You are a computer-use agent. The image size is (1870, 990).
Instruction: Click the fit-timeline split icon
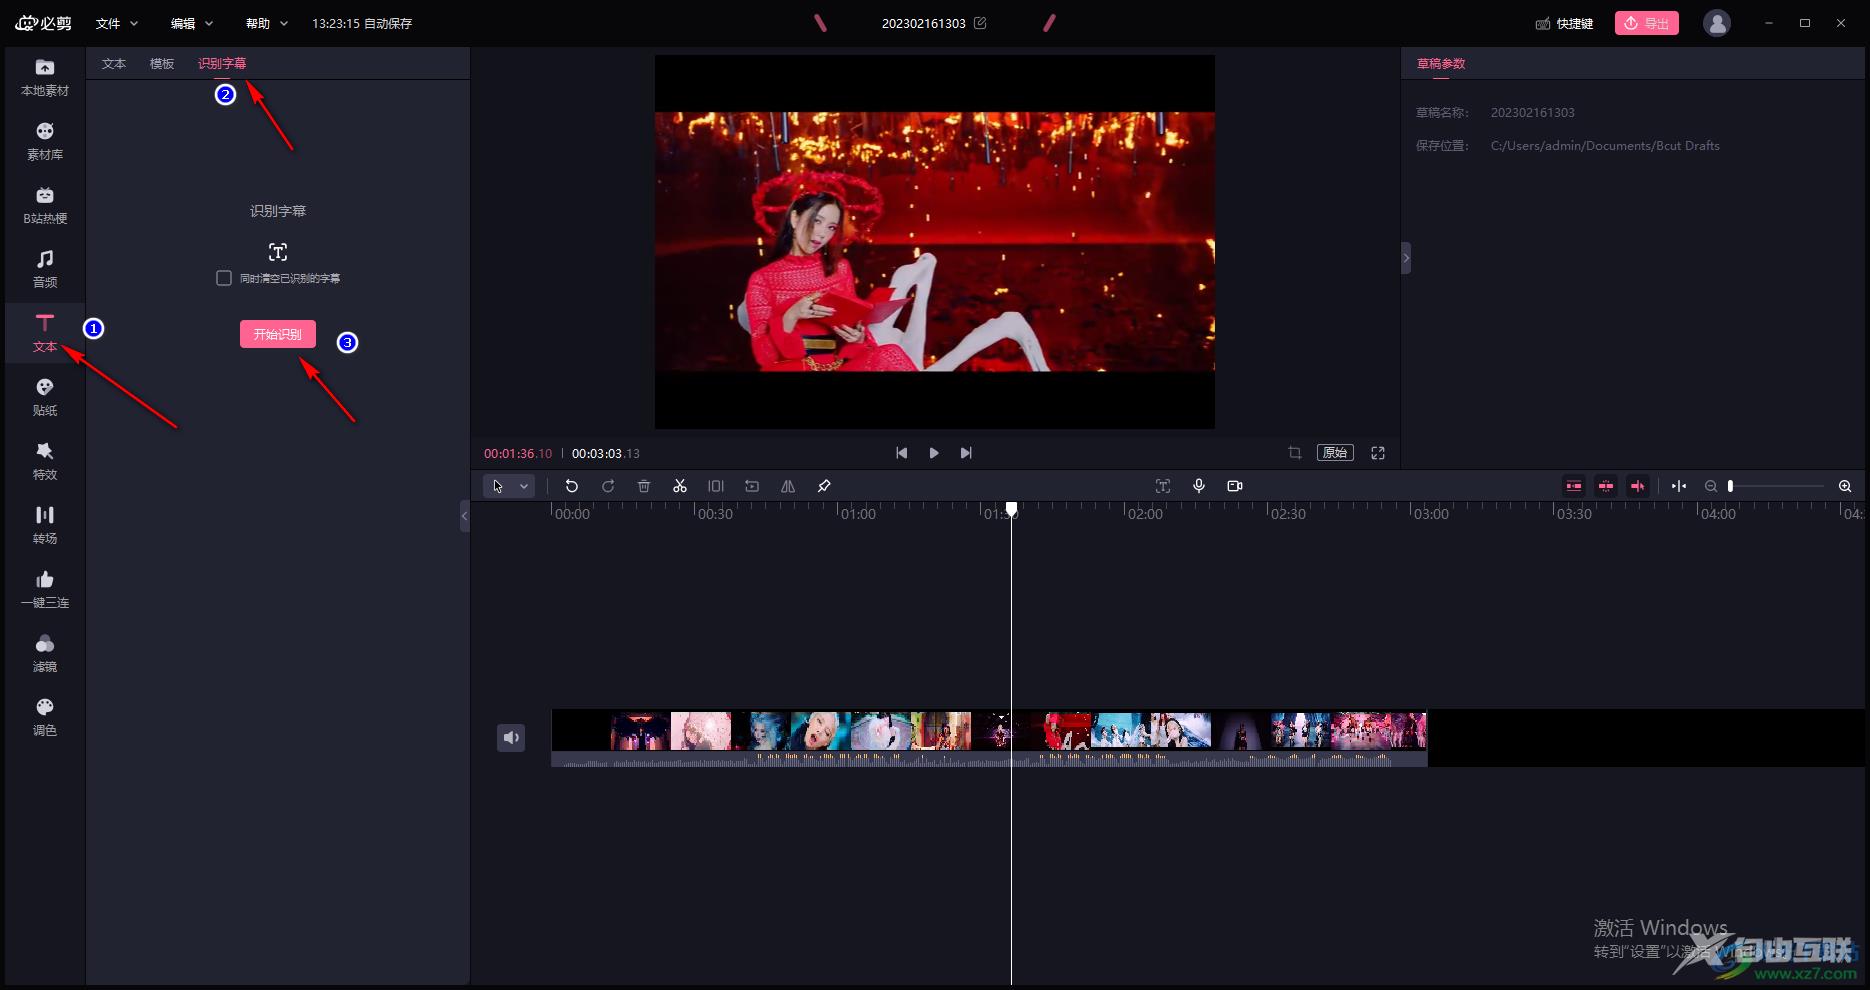(1679, 486)
